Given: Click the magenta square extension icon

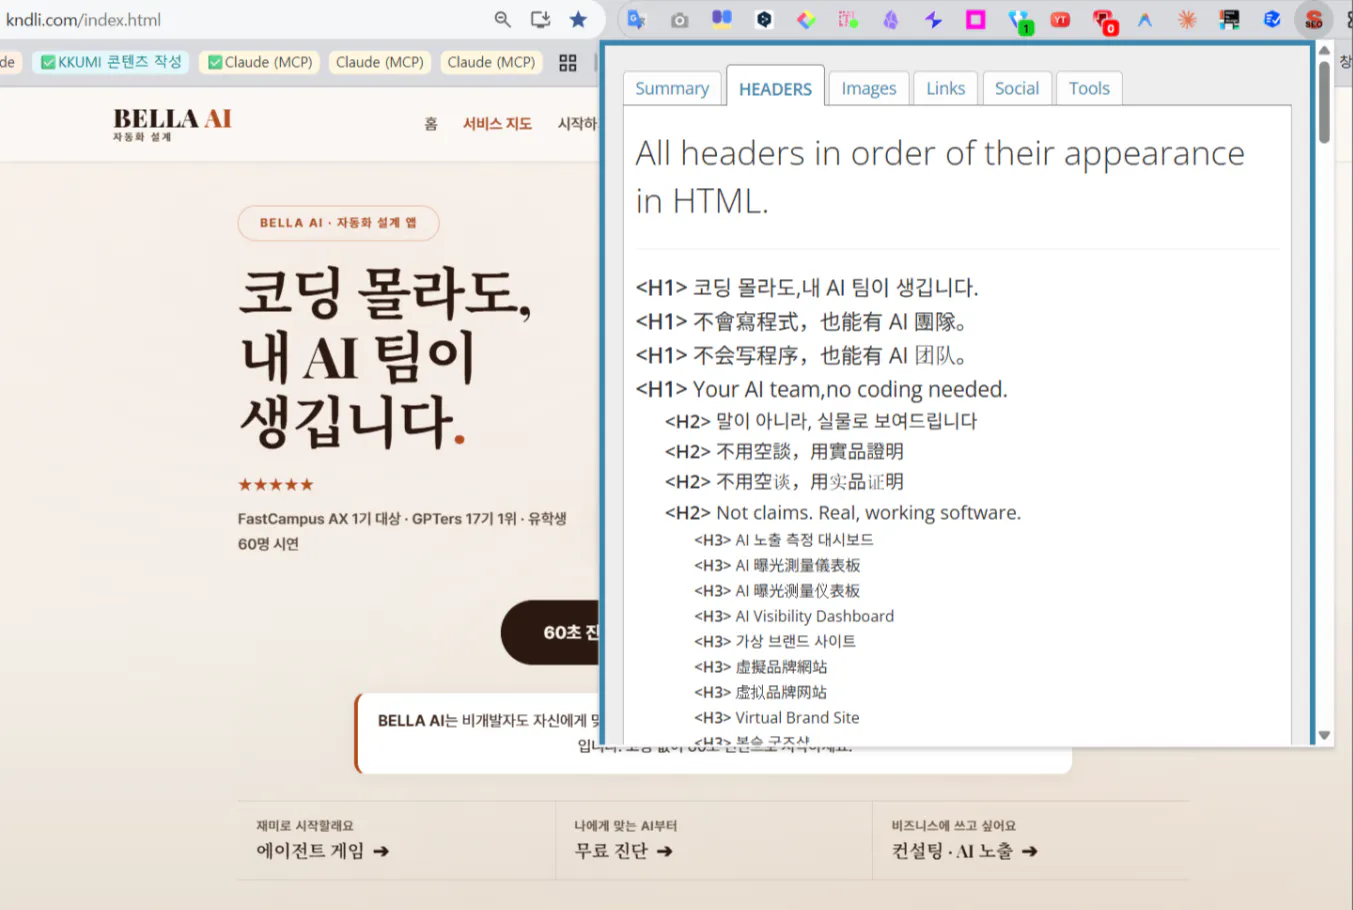Looking at the screenshot, I should coord(975,20).
